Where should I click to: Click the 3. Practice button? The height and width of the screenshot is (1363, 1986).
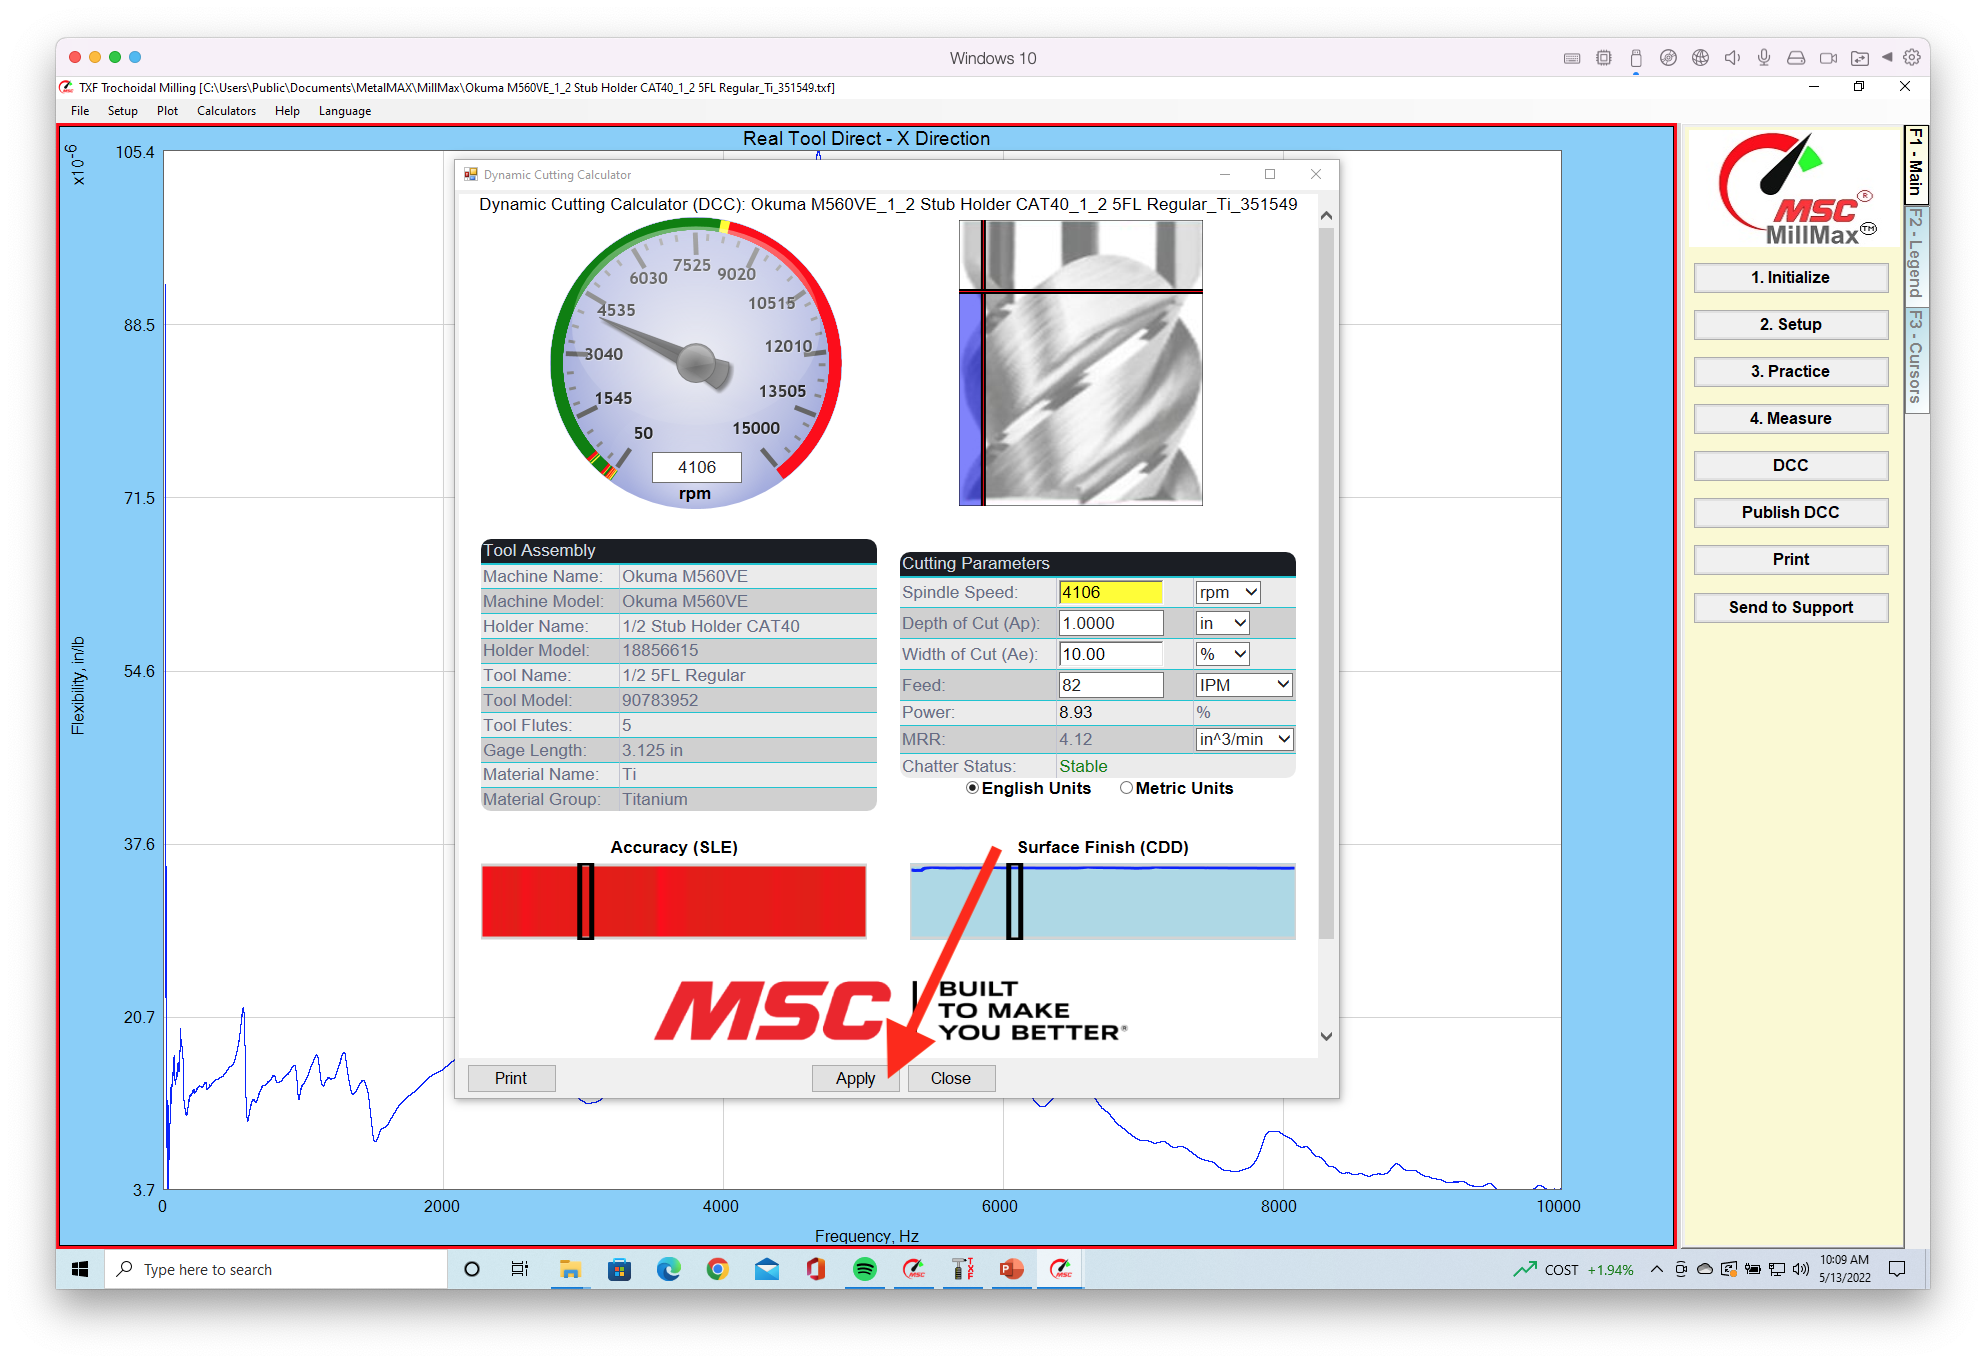click(1790, 371)
